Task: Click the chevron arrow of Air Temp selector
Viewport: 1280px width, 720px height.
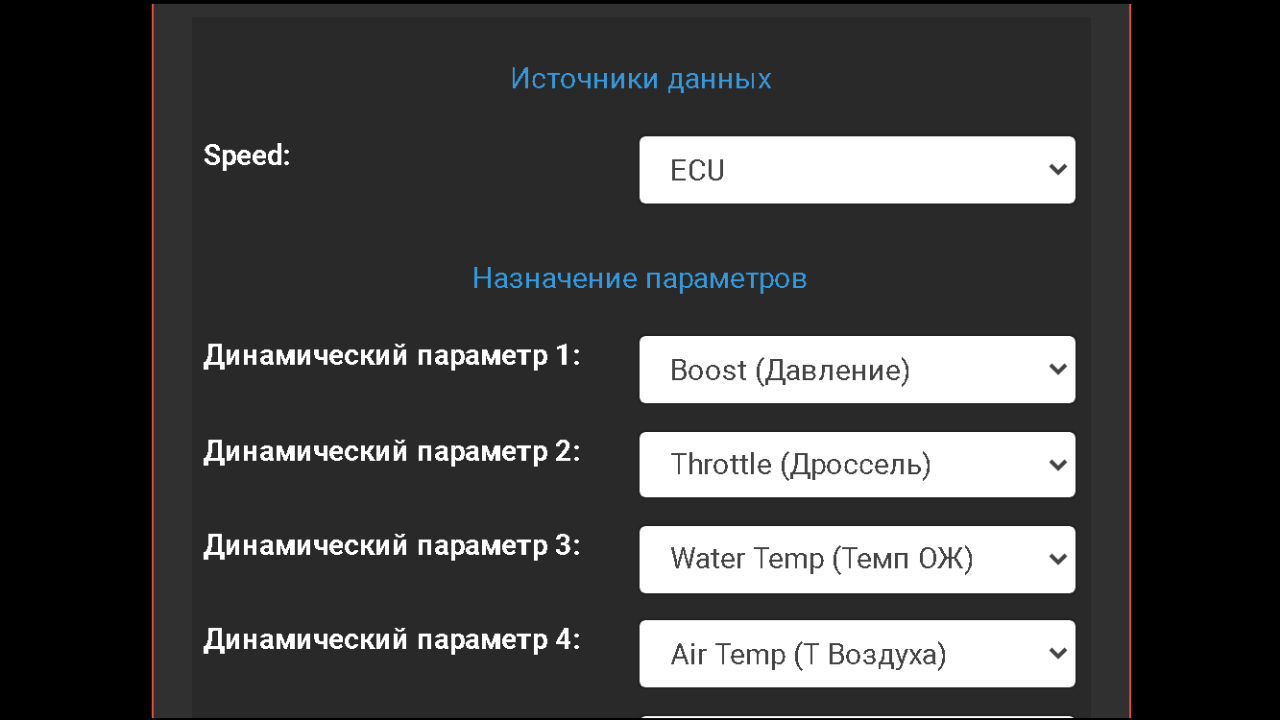Action: coord(1058,654)
